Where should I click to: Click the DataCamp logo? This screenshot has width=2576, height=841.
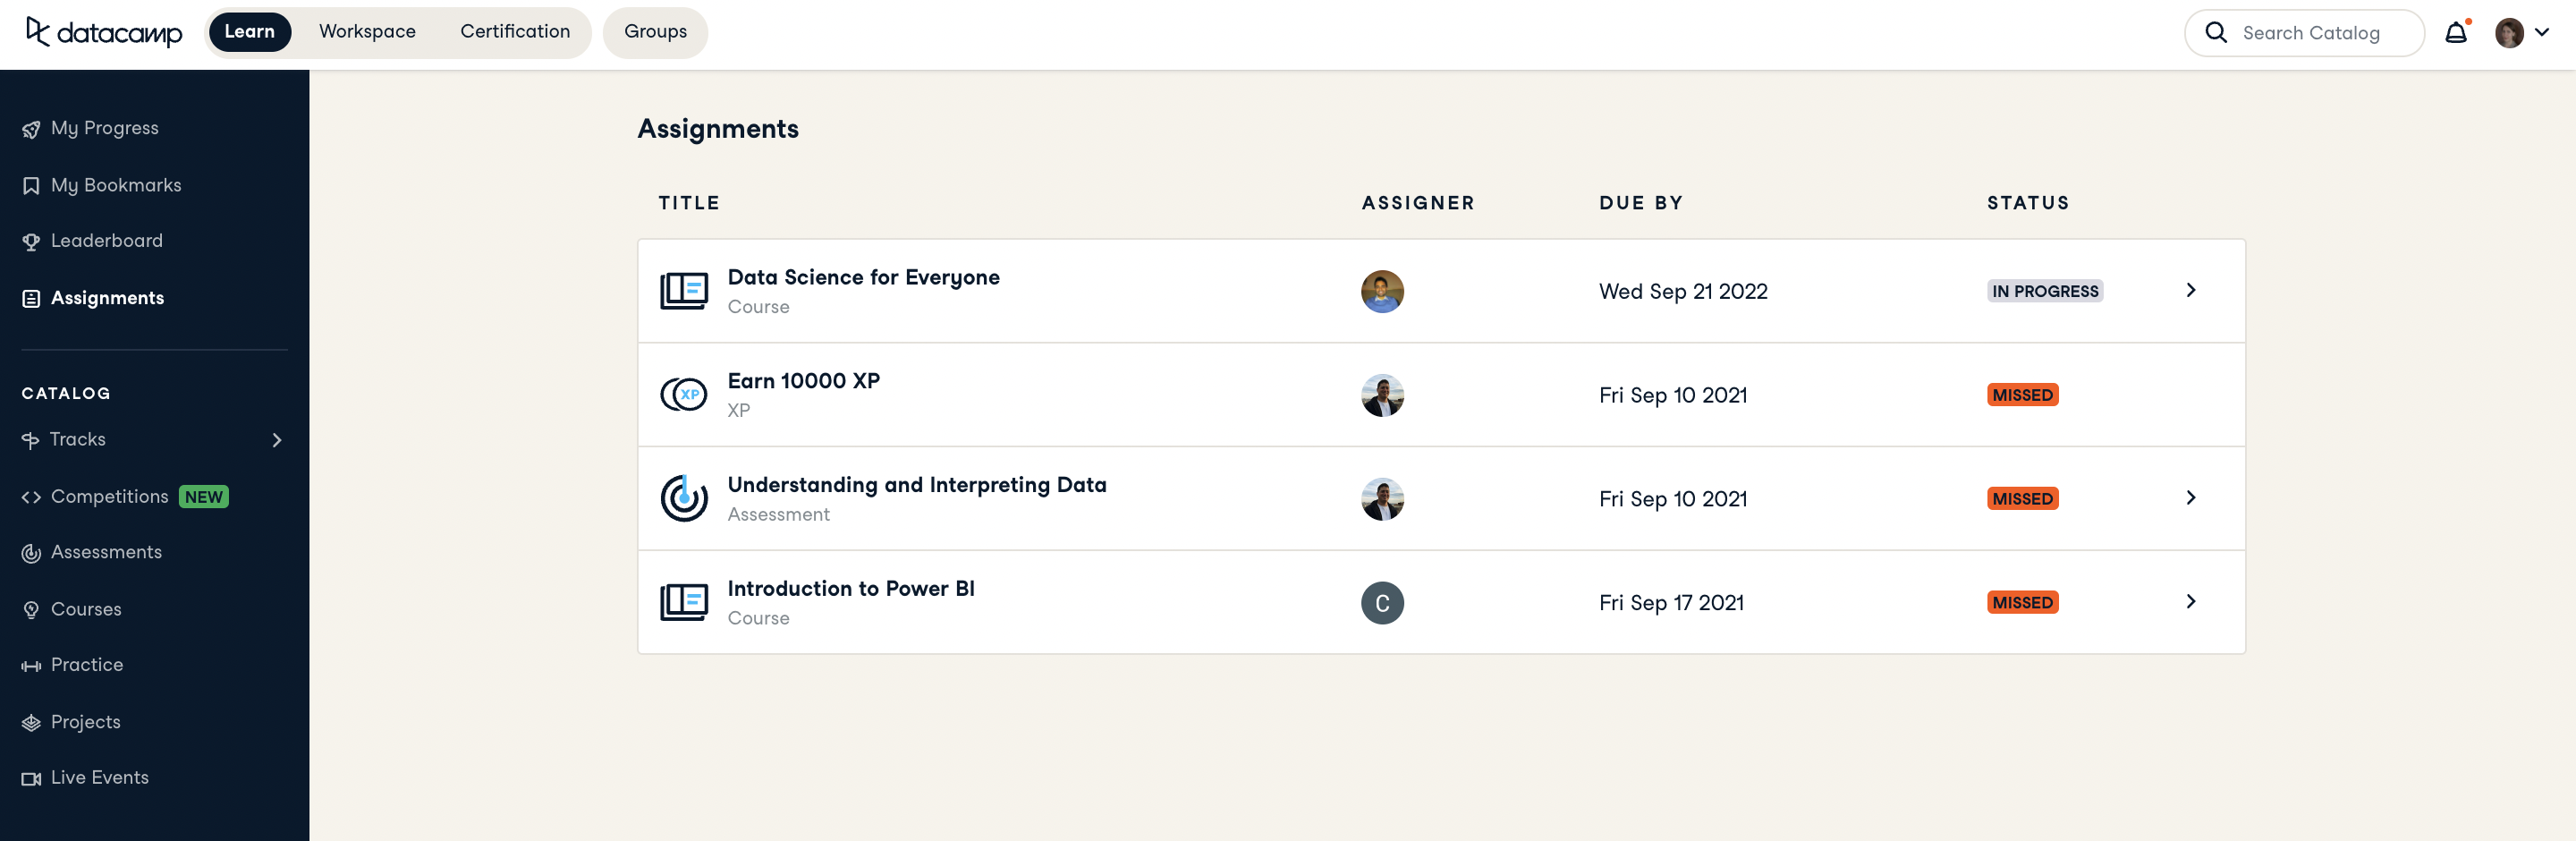[104, 33]
